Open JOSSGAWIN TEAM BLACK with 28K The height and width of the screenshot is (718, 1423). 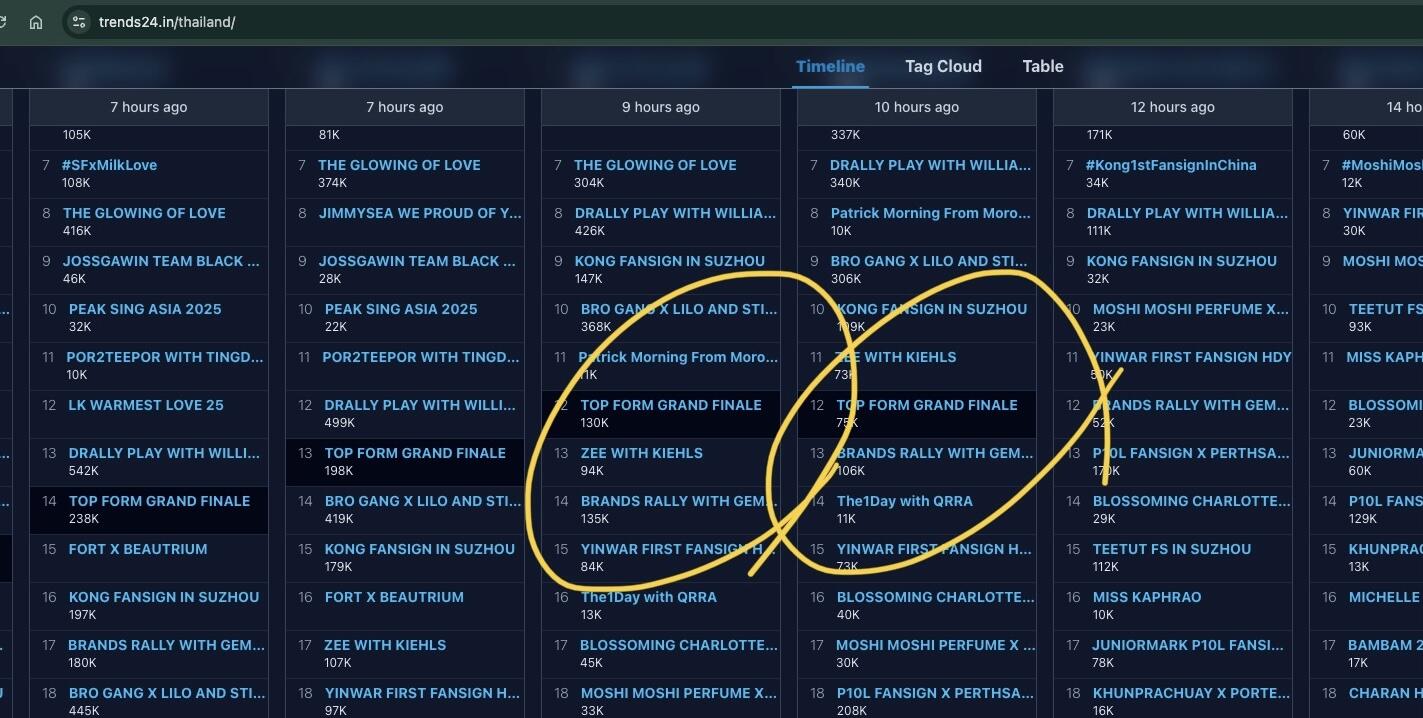tap(419, 261)
